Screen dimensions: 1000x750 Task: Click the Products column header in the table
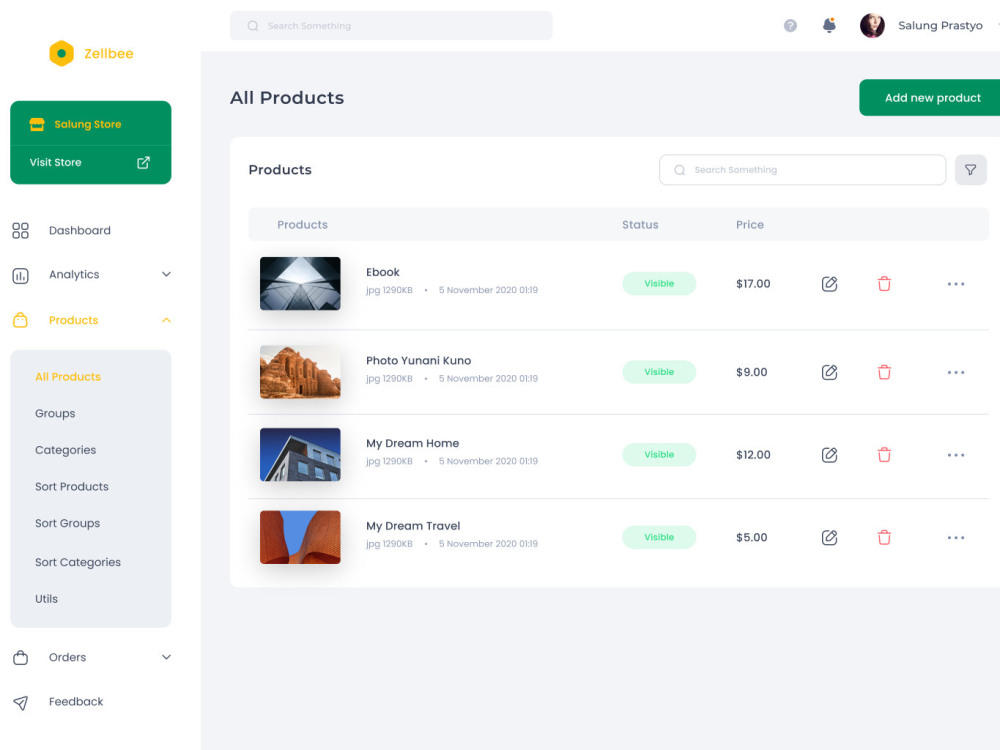click(x=302, y=224)
